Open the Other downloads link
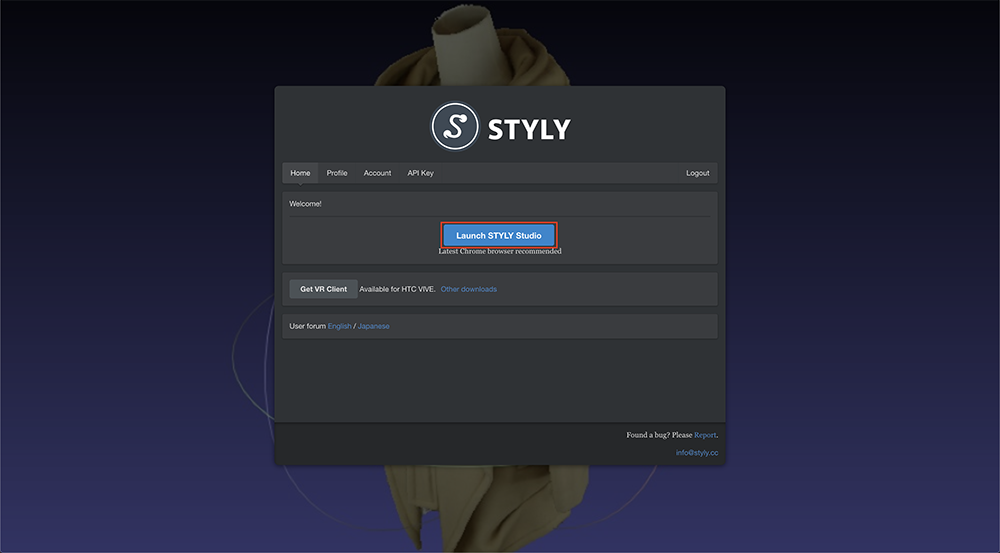The height and width of the screenshot is (553, 1000). click(469, 289)
